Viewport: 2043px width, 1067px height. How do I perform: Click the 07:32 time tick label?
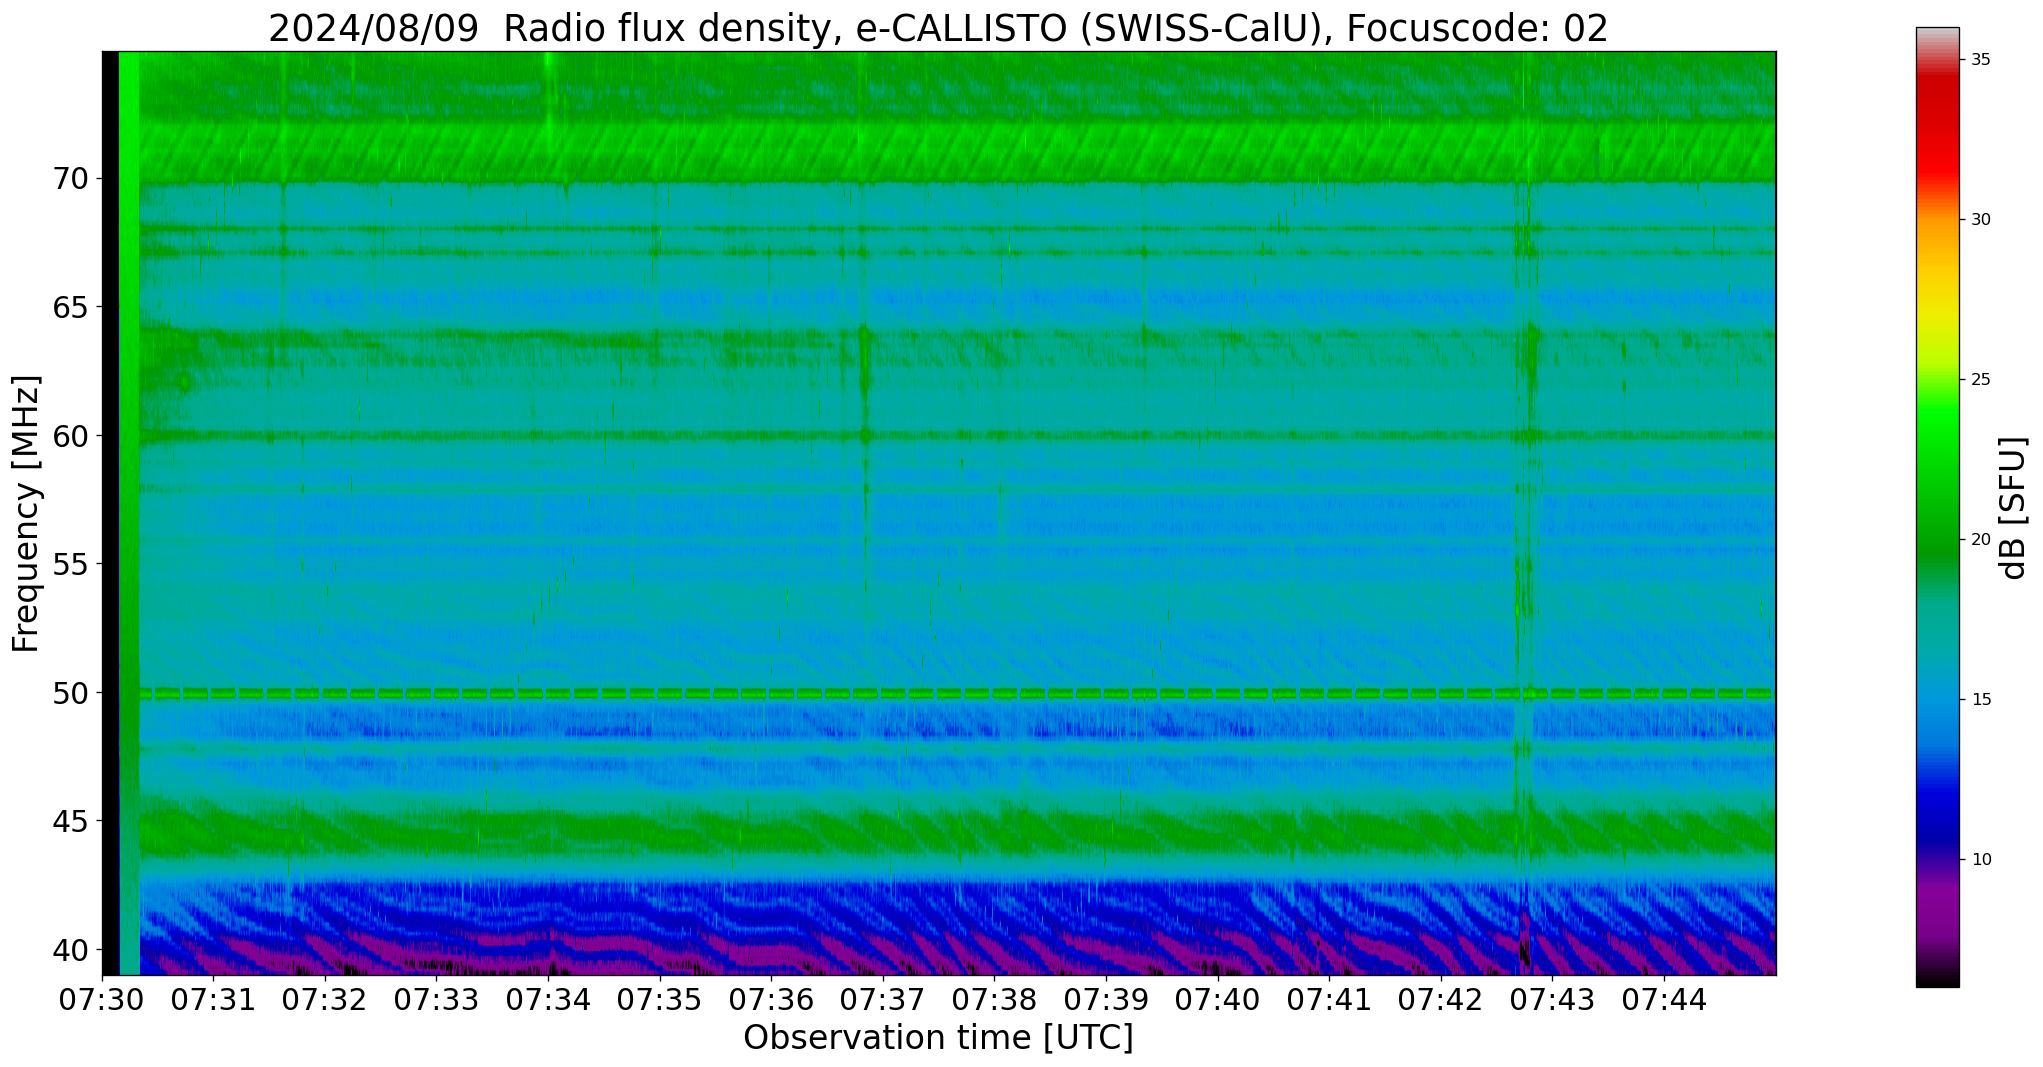click(x=325, y=999)
